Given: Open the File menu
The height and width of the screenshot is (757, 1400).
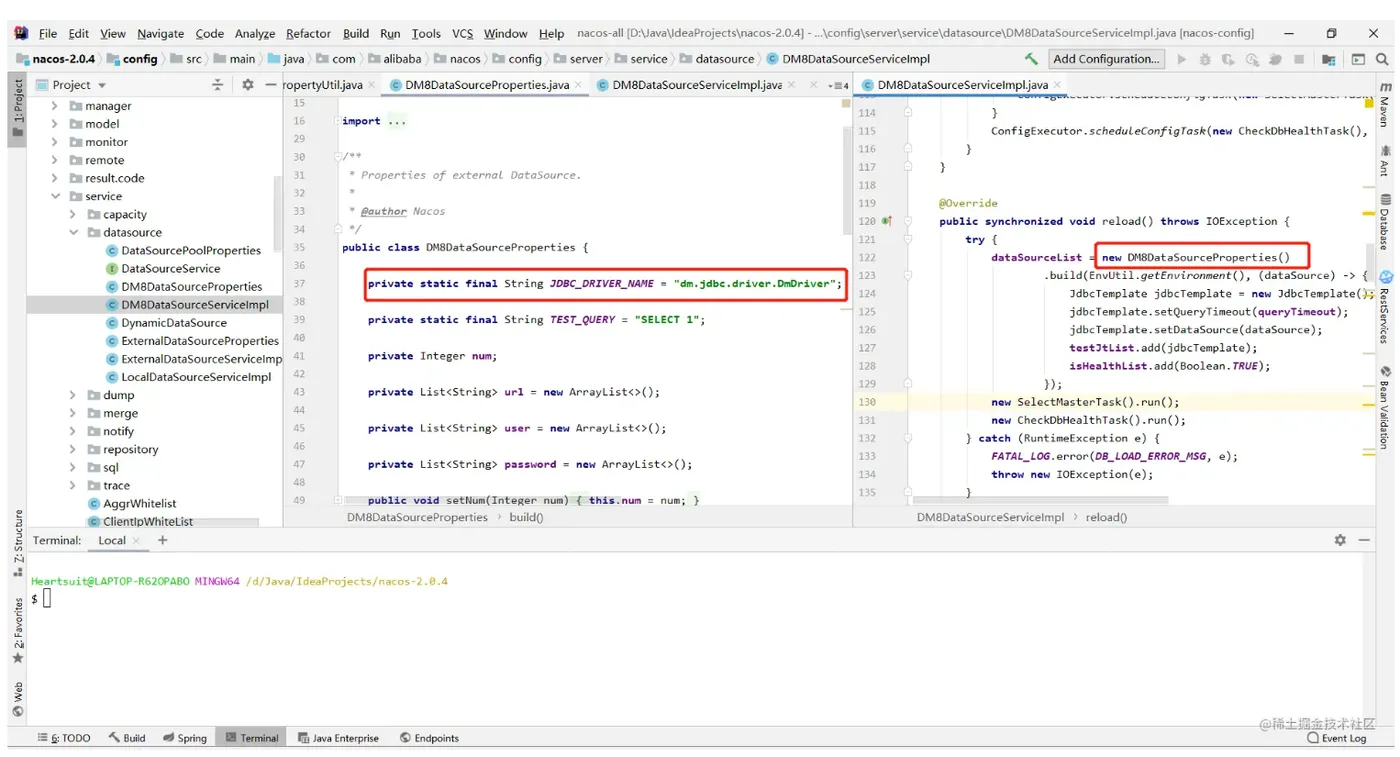Looking at the screenshot, I should (47, 33).
